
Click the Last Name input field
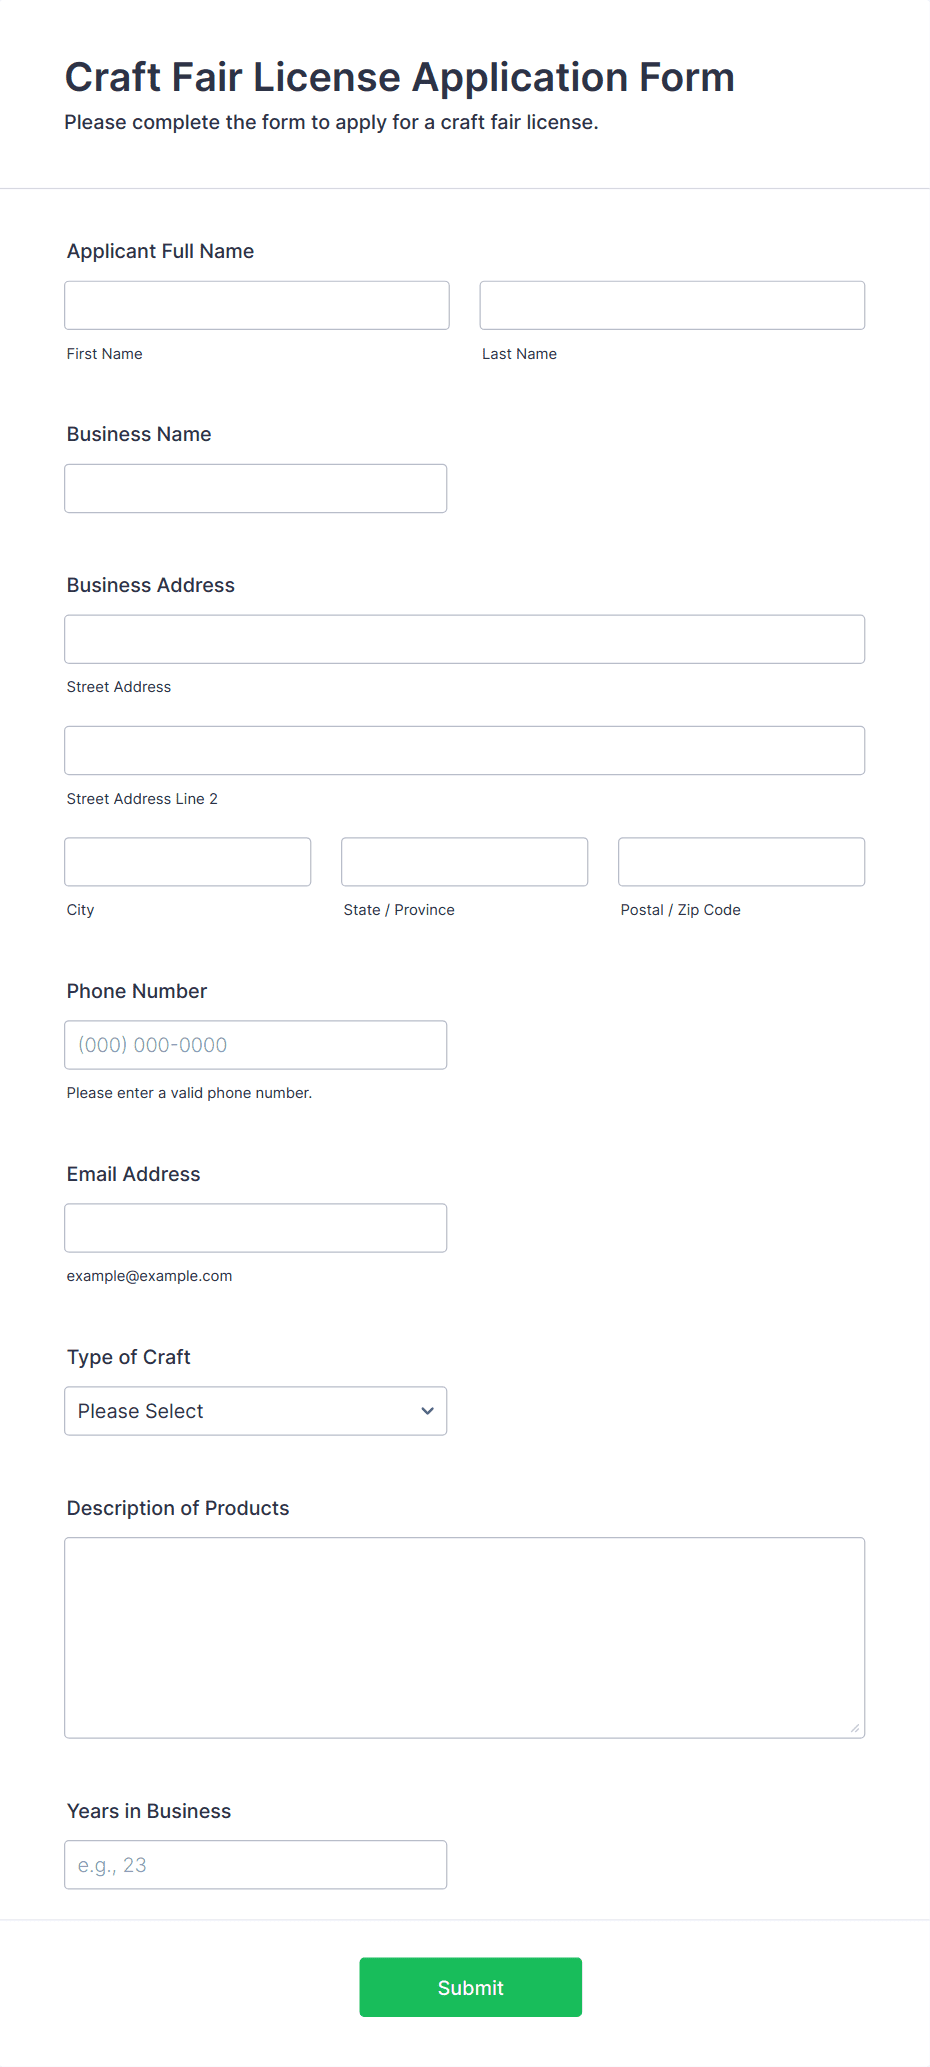point(672,305)
